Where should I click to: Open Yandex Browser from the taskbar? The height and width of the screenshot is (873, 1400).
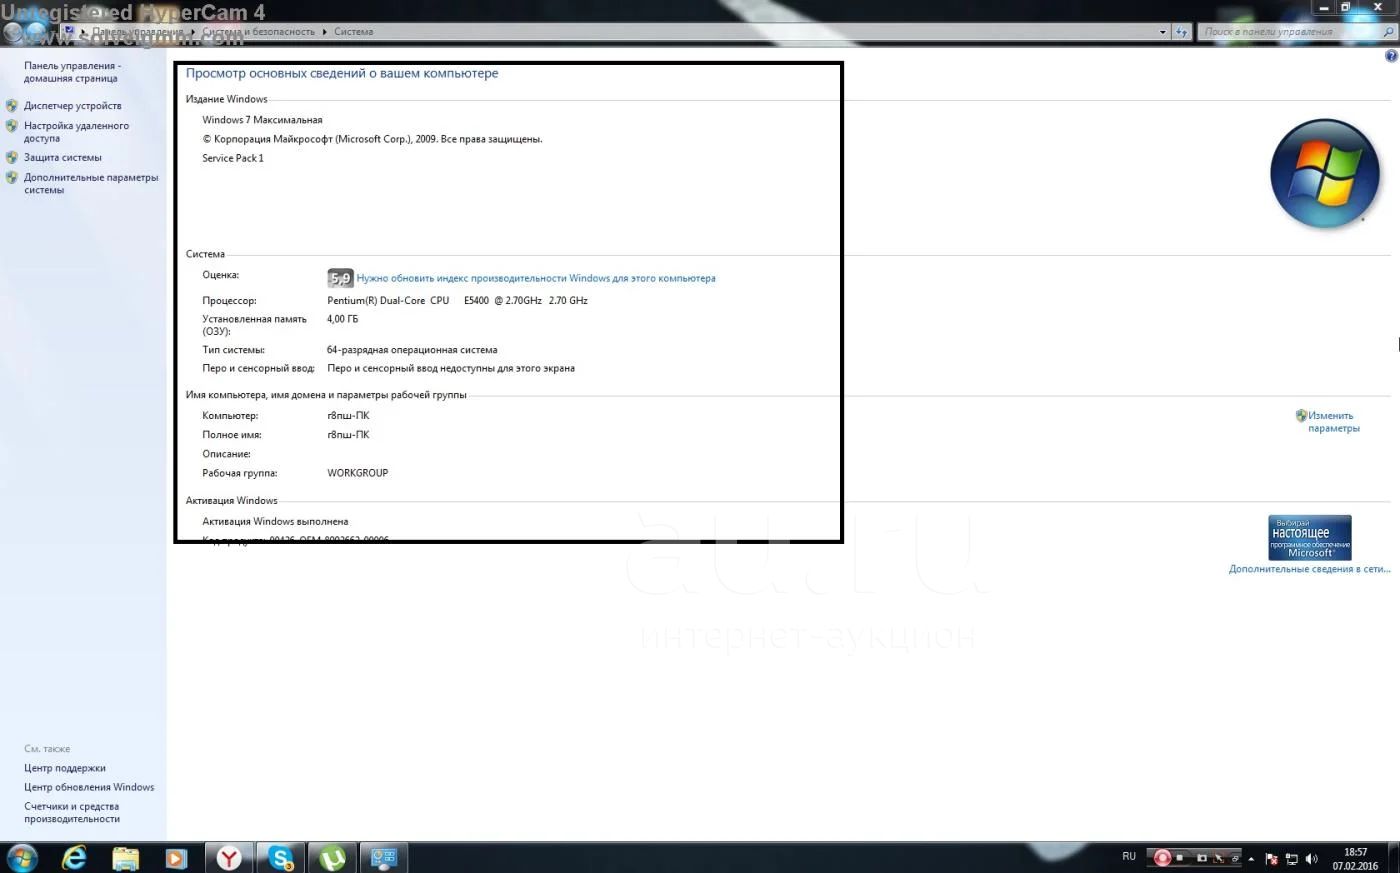[229, 857]
